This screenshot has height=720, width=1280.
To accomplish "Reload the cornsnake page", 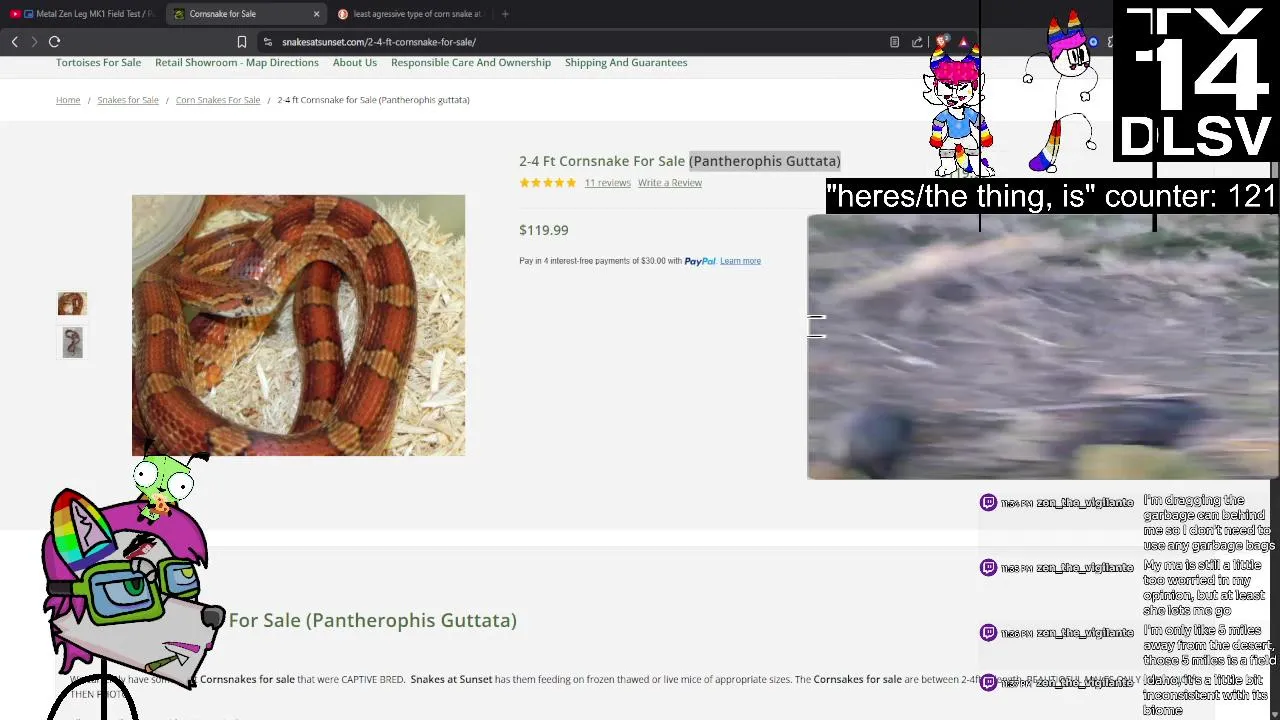I will click(55, 42).
